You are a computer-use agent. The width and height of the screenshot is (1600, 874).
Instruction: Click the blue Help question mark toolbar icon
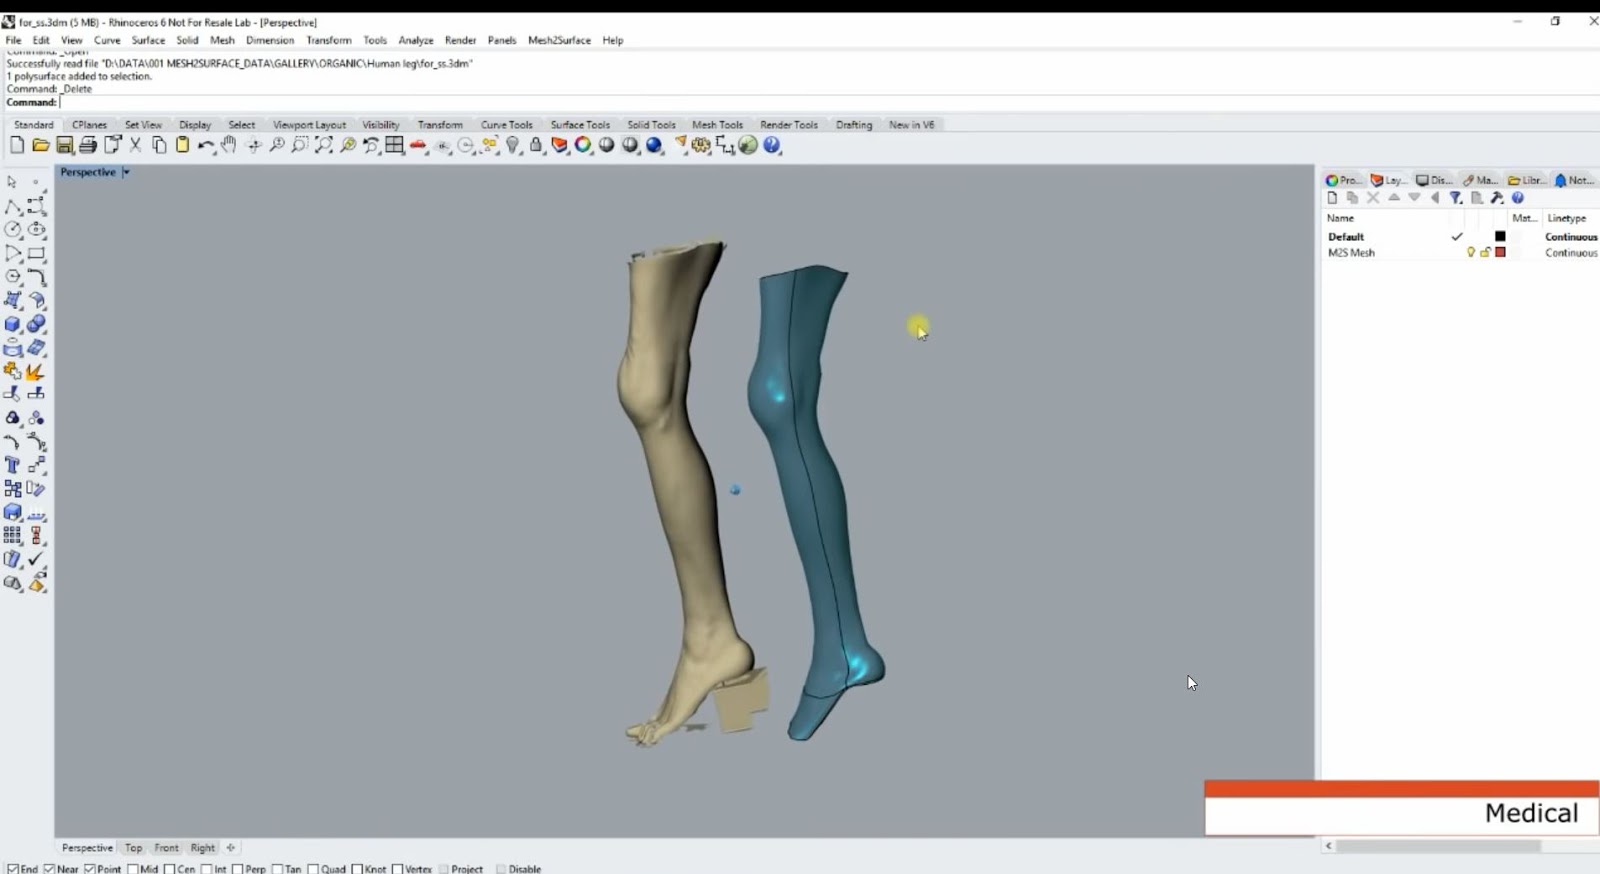click(x=772, y=146)
